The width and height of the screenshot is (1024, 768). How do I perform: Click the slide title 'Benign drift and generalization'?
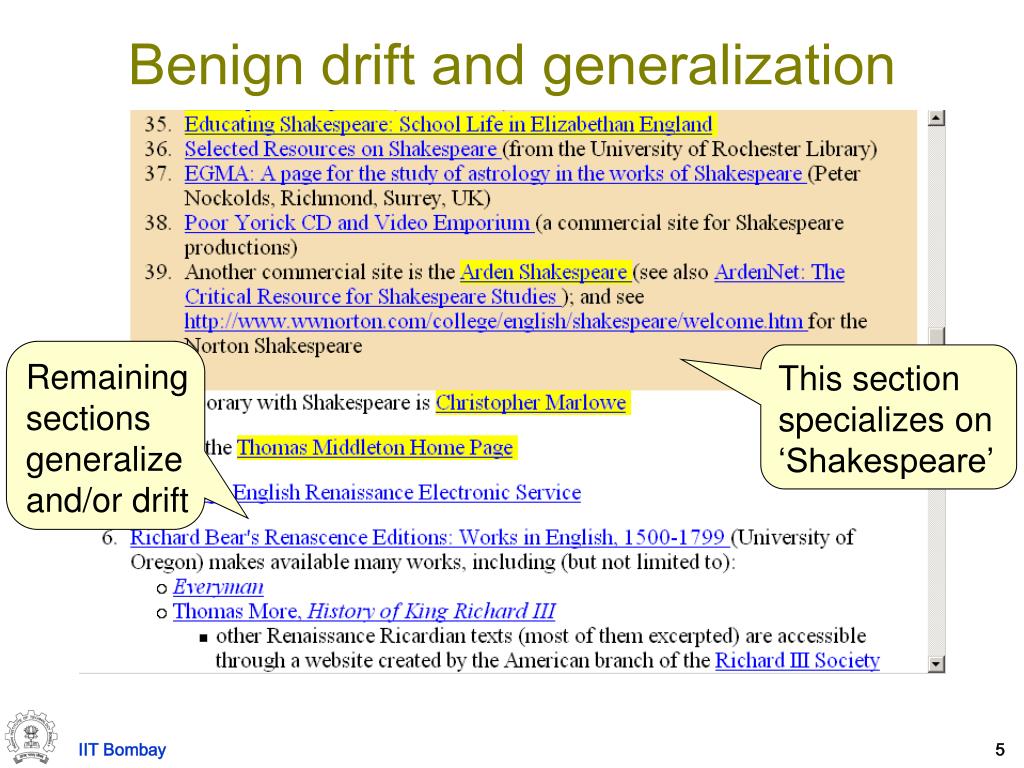(511, 65)
